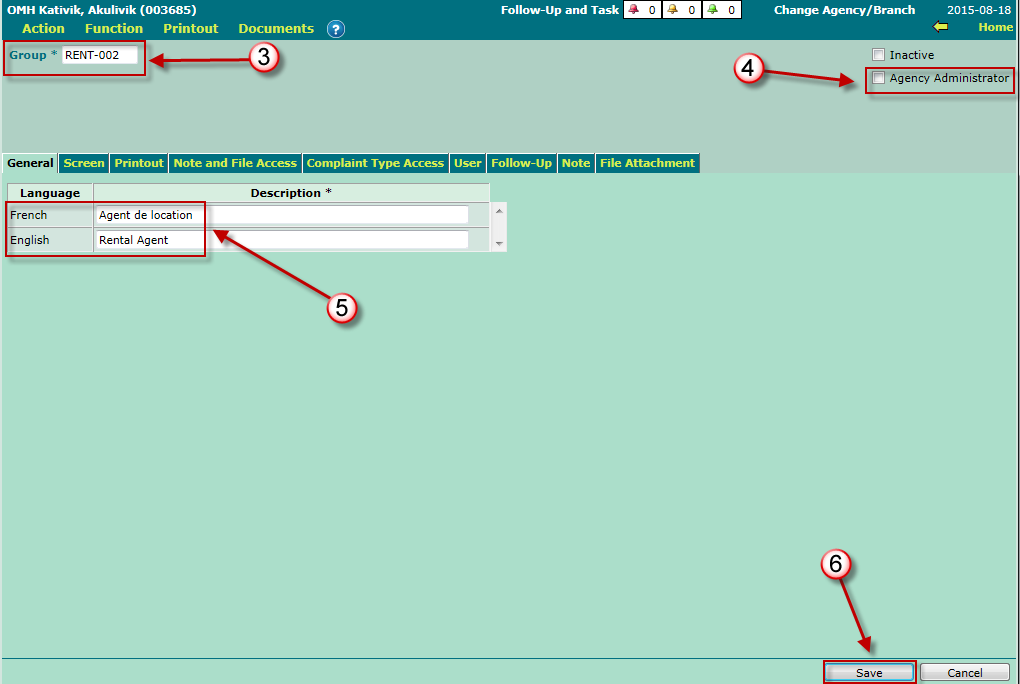The height and width of the screenshot is (684, 1020).
Task: Click the orange bell follow-up counter
Action: pos(682,10)
